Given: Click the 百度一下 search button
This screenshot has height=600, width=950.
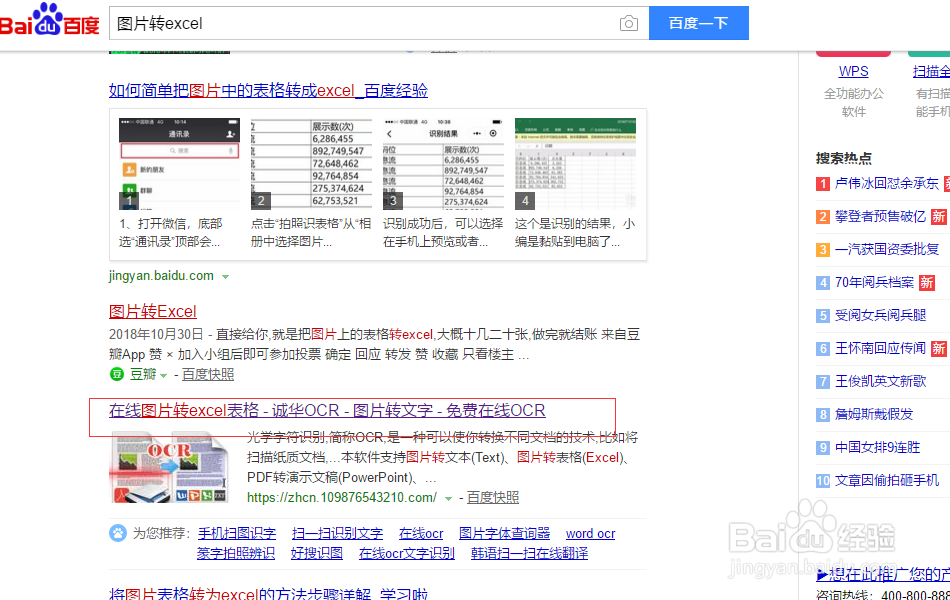Looking at the screenshot, I should tap(698, 22).
